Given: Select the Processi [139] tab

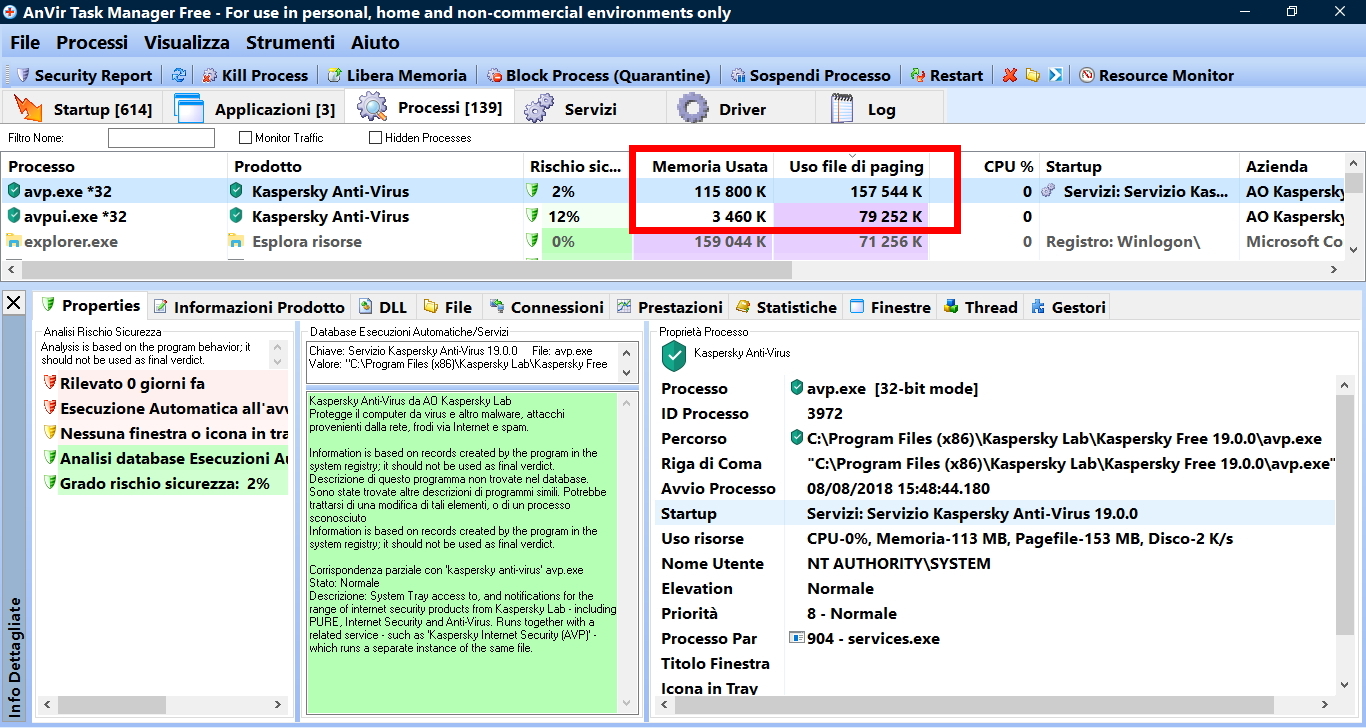Looking at the screenshot, I should click(x=430, y=107).
